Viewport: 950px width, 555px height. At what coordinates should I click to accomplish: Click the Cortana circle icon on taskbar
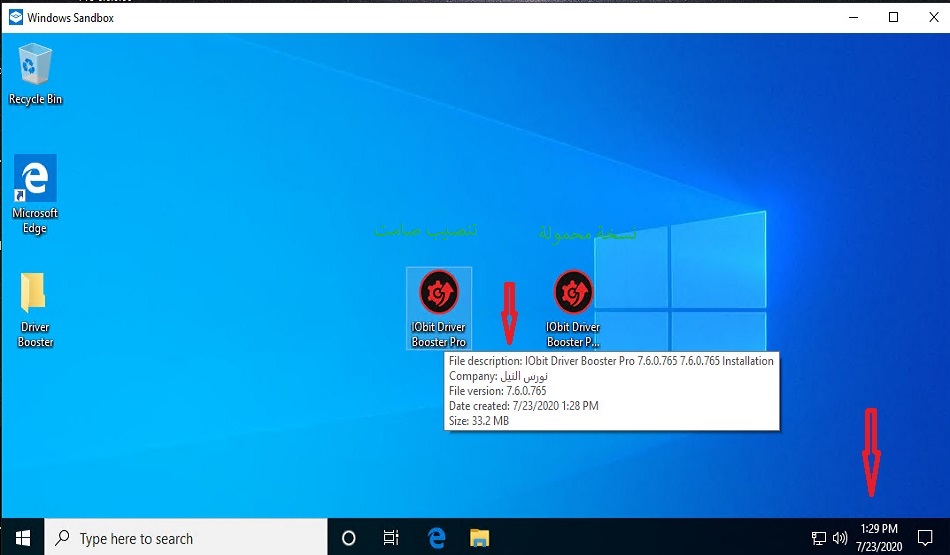click(x=349, y=538)
